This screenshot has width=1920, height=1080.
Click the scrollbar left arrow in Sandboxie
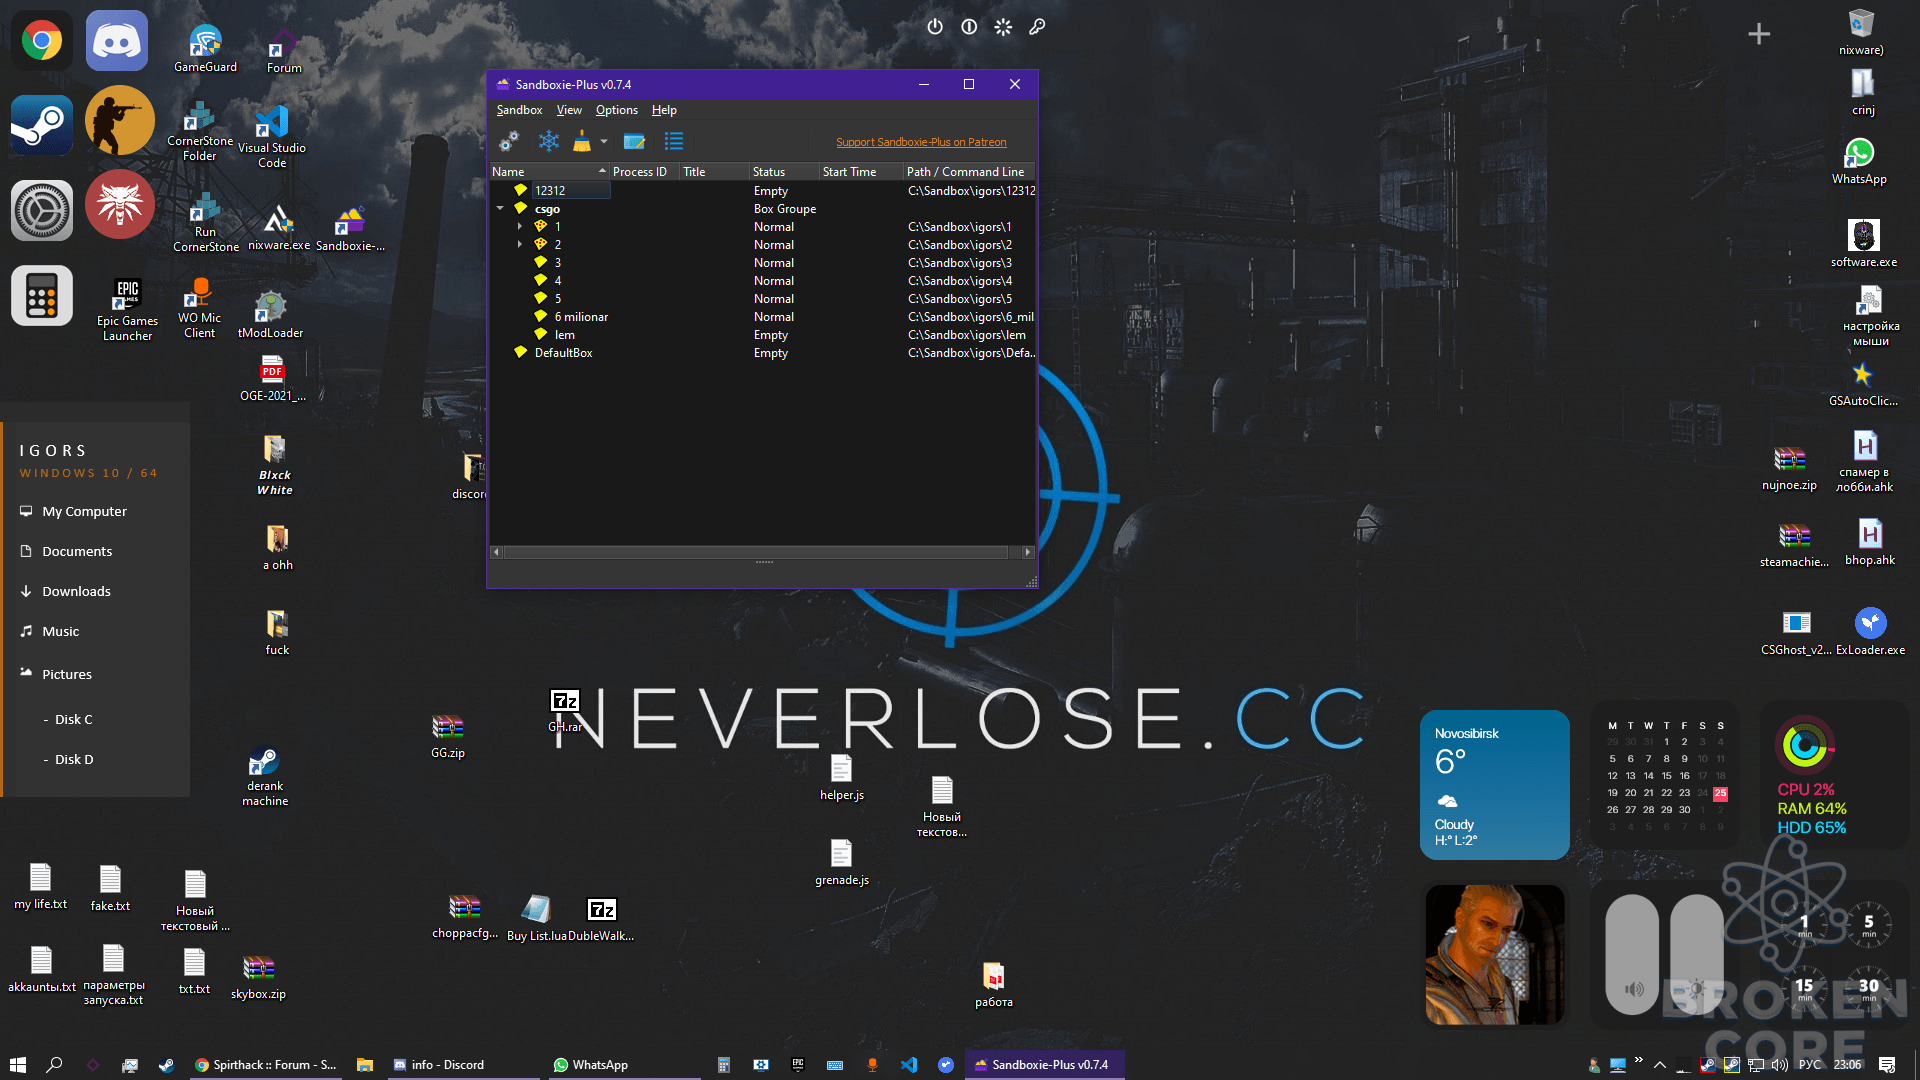pos(496,552)
